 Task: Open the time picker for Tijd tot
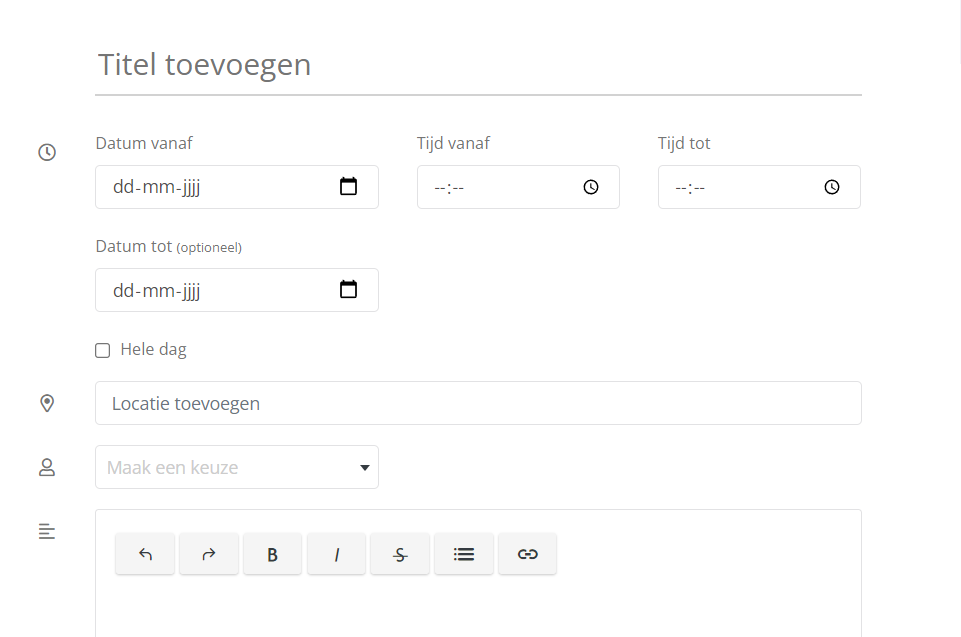click(x=832, y=187)
